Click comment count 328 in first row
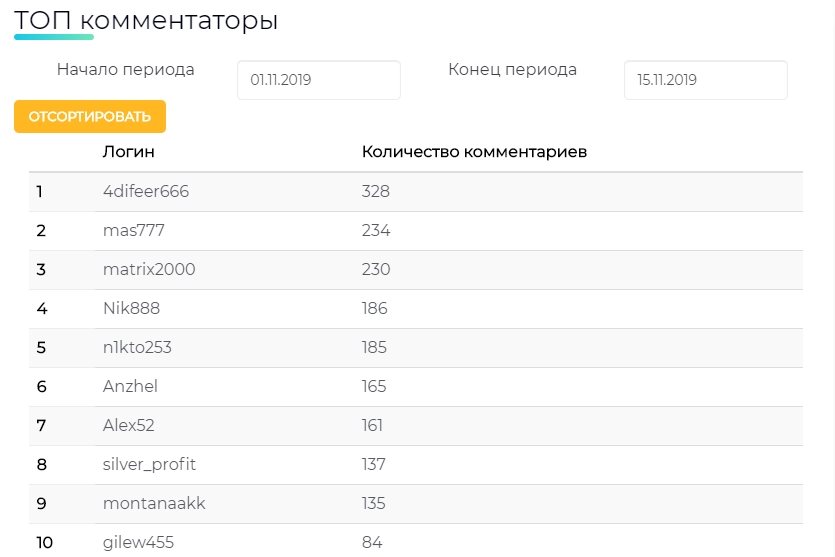Image resolution: width=835 pixels, height=557 pixels. tap(376, 191)
